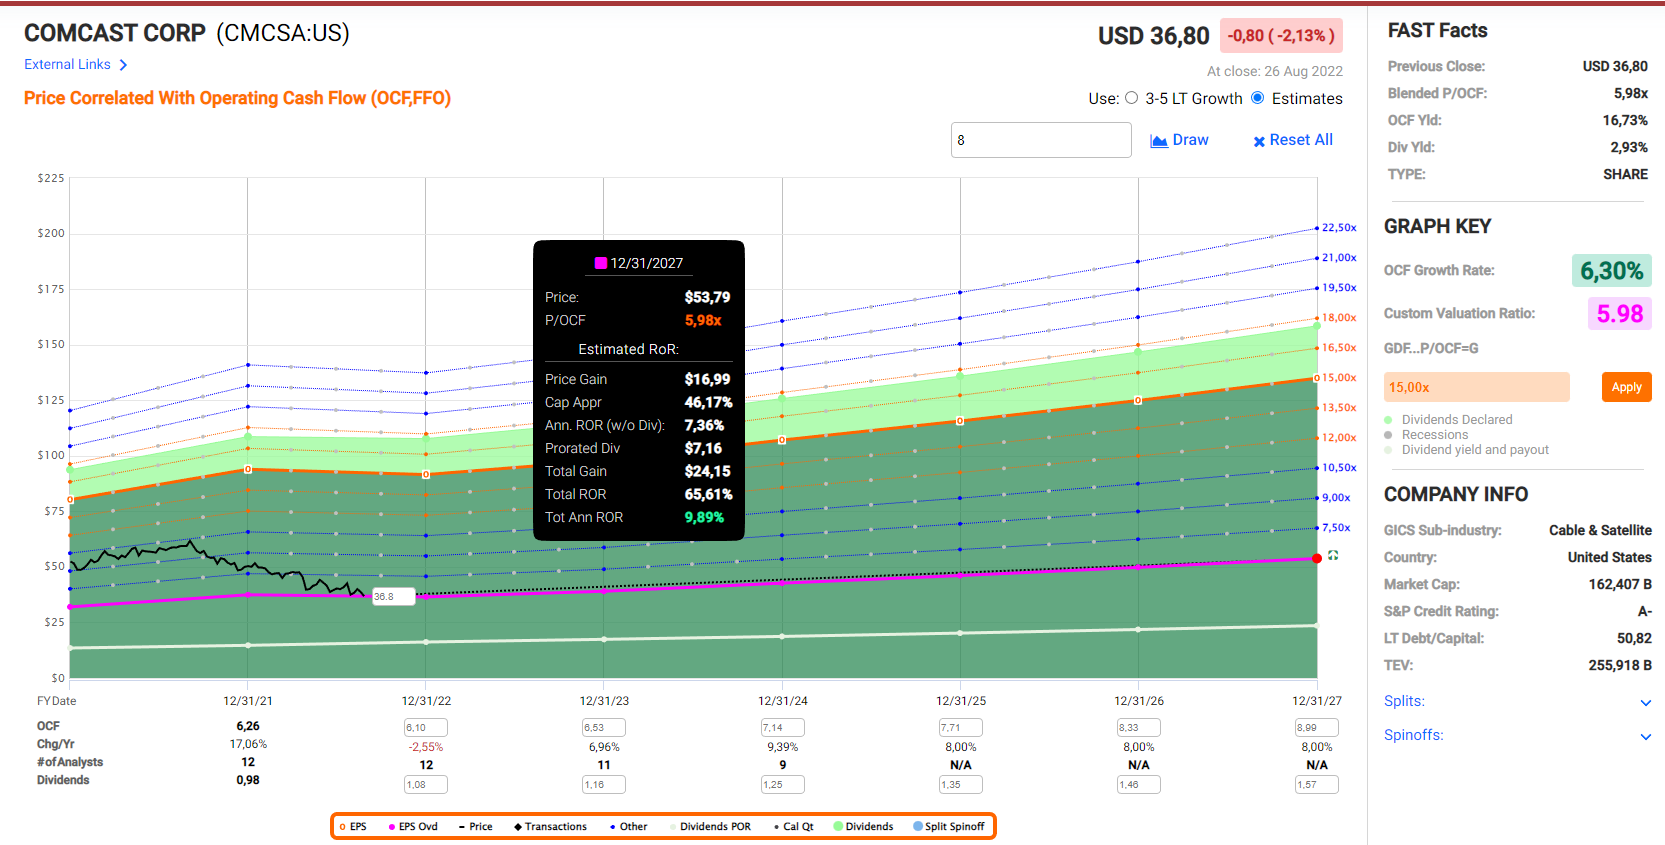Click the Price Correlated With Operating Cash Flow heading
The width and height of the screenshot is (1665, 845).
coord(237,98)
